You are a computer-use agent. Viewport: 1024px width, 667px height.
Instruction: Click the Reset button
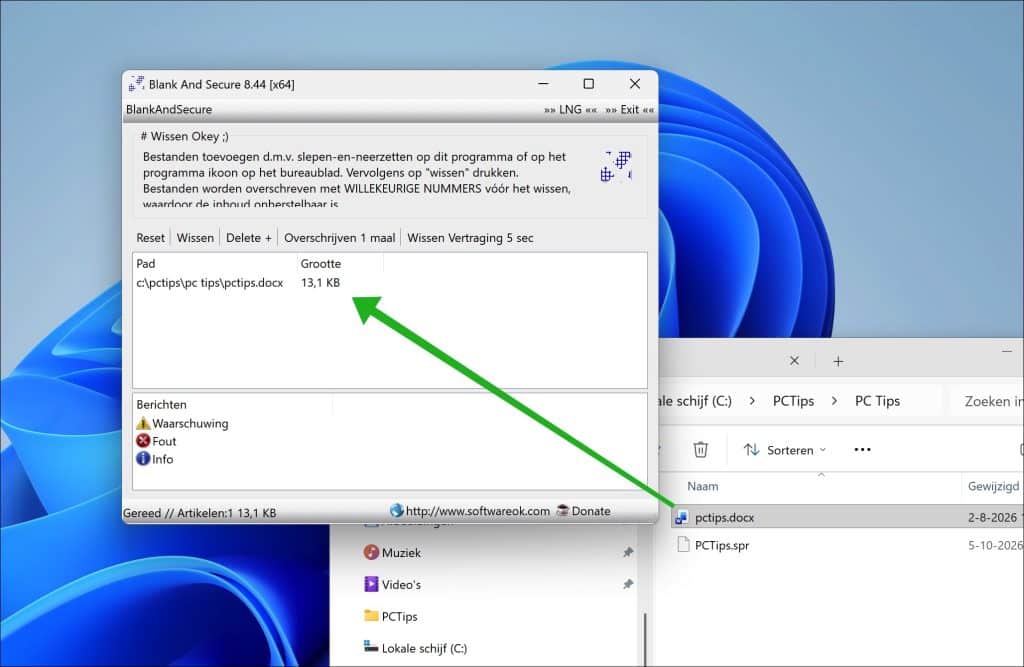150,238
